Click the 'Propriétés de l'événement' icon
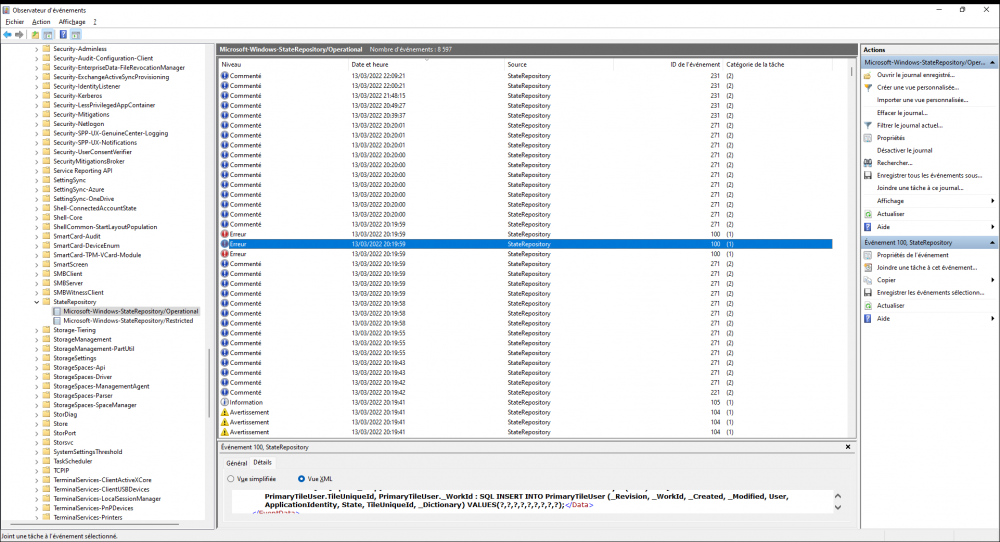This screenshot has width=1000, height=542. 868,255
